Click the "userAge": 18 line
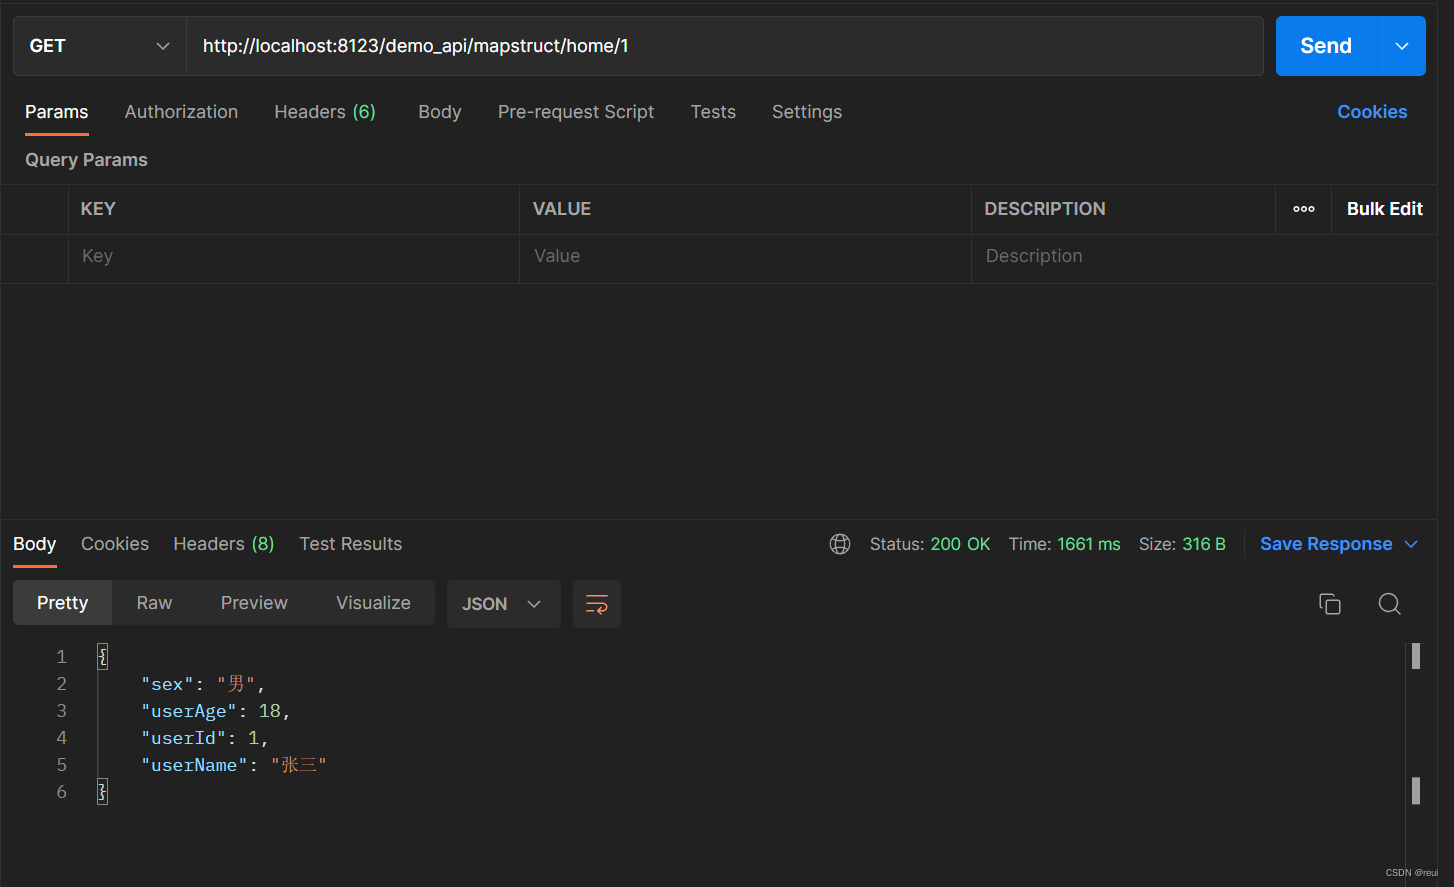The image size is (1454, 887). point(215,711)
